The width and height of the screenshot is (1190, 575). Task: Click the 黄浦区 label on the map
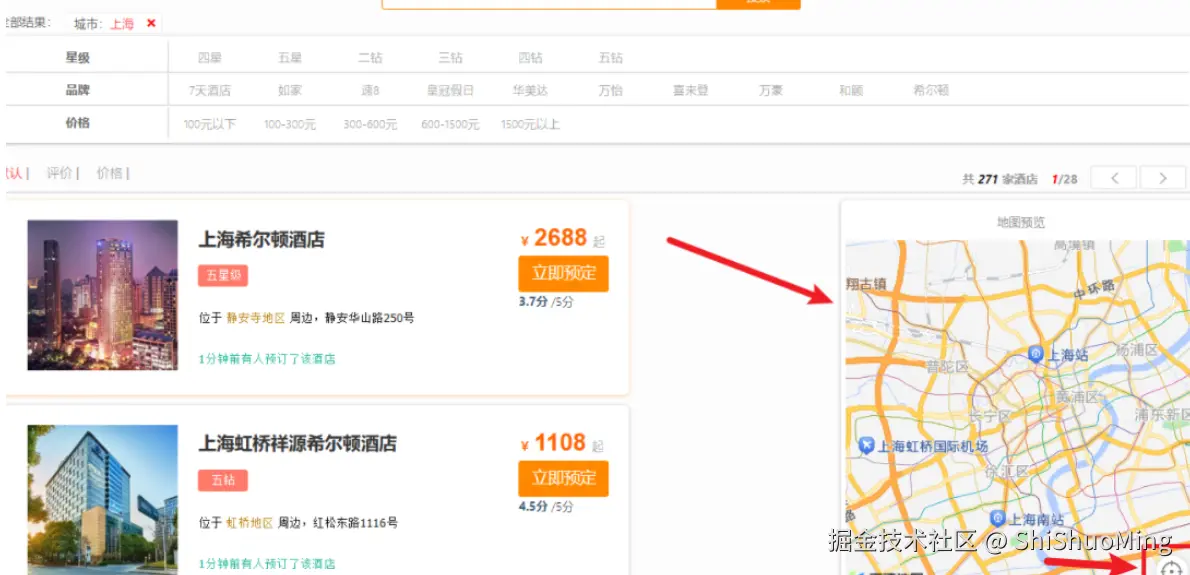[1077, 397]
